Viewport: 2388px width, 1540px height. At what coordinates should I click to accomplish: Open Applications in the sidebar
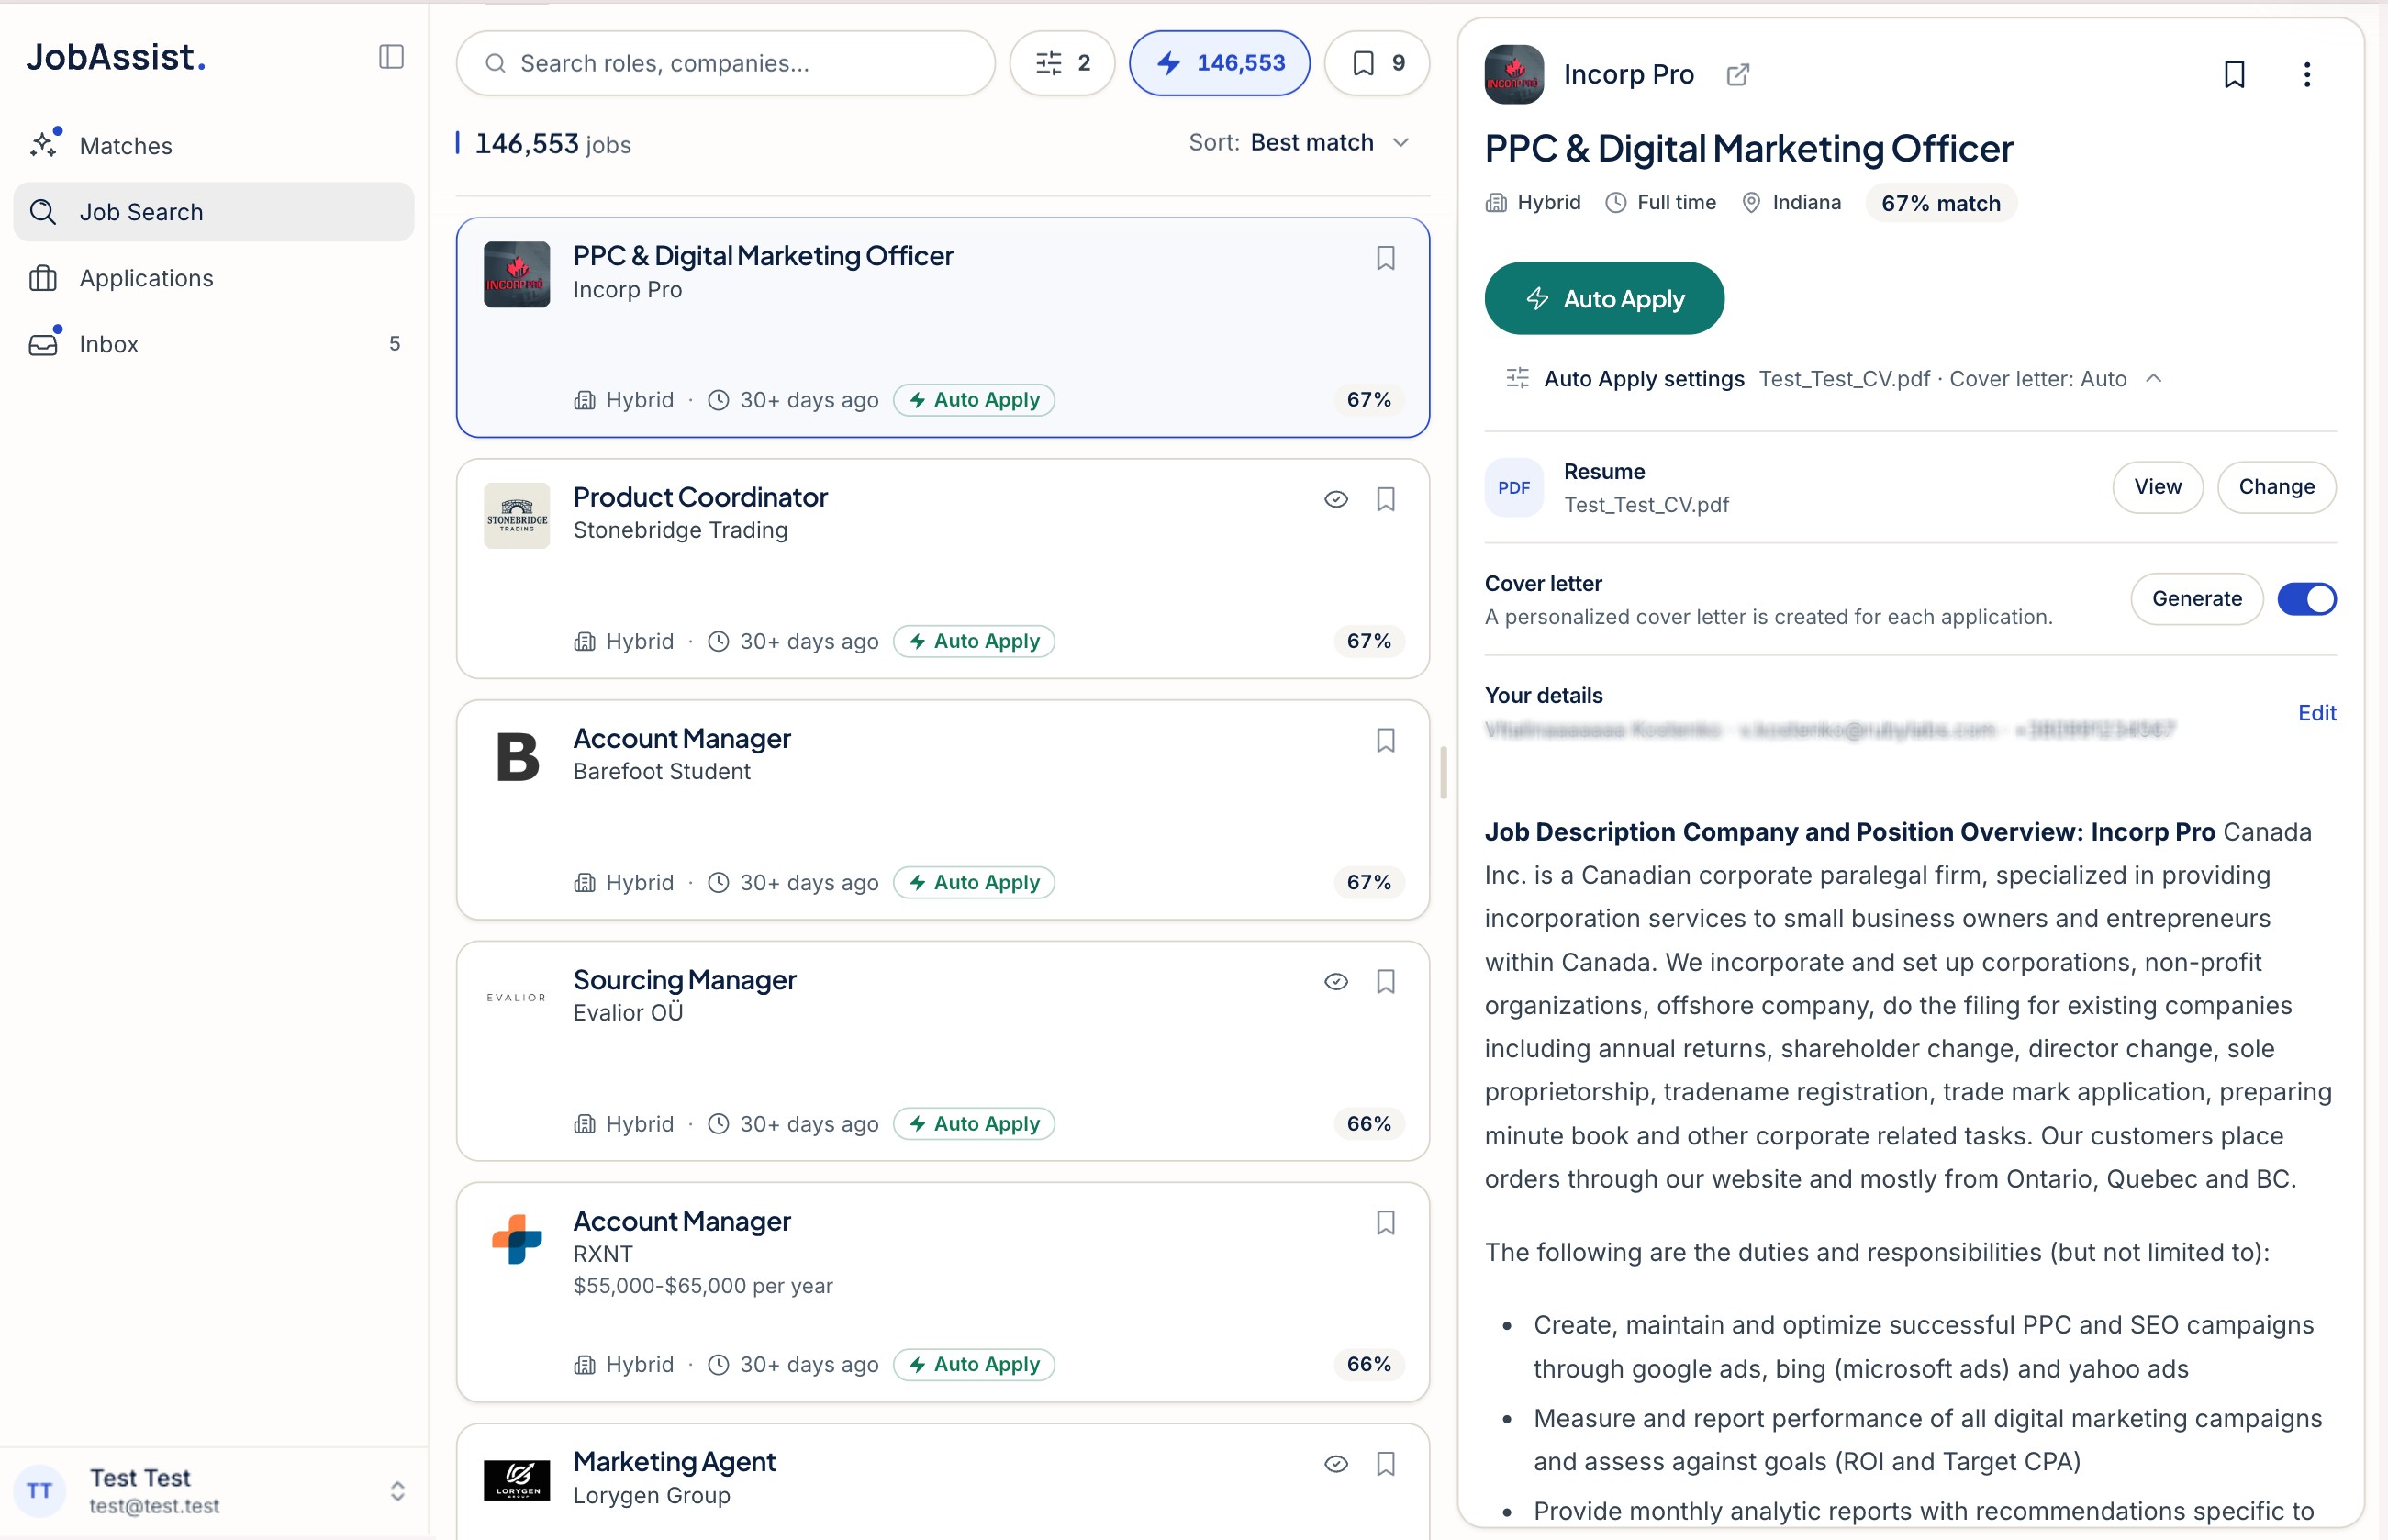click(214, 278)
